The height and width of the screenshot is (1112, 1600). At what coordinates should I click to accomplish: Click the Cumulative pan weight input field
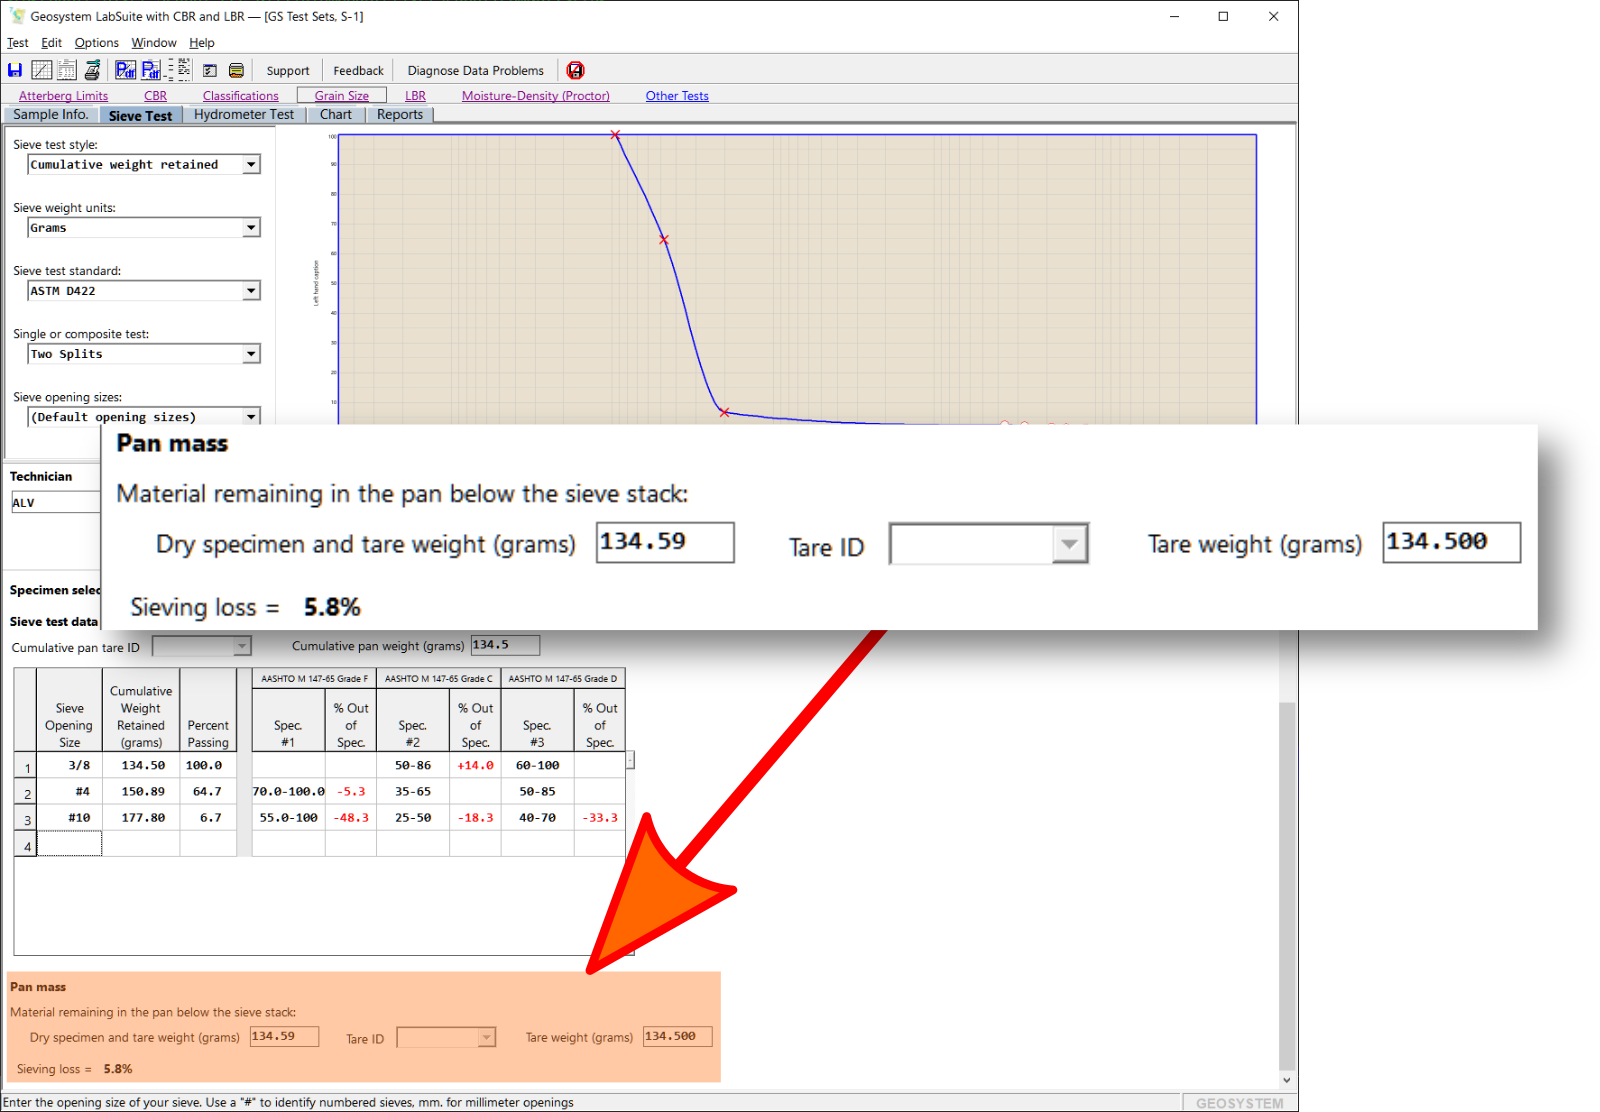tap(504, 646)
